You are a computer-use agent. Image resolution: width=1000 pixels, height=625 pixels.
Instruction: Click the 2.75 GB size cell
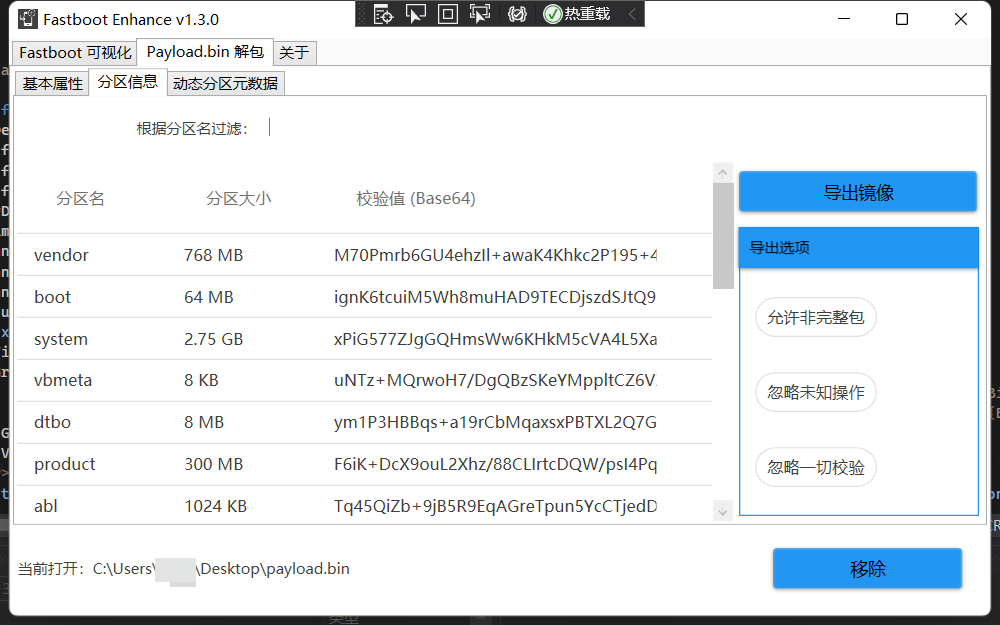[214, 339]
